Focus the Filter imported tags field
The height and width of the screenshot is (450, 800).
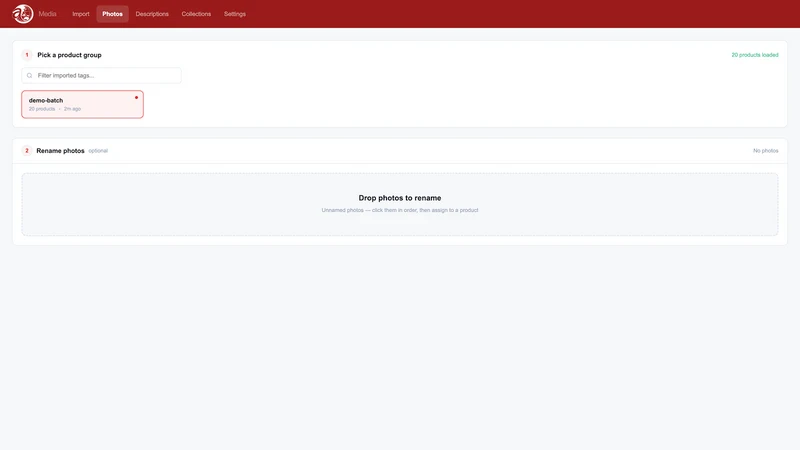click(x=101, y=76)
